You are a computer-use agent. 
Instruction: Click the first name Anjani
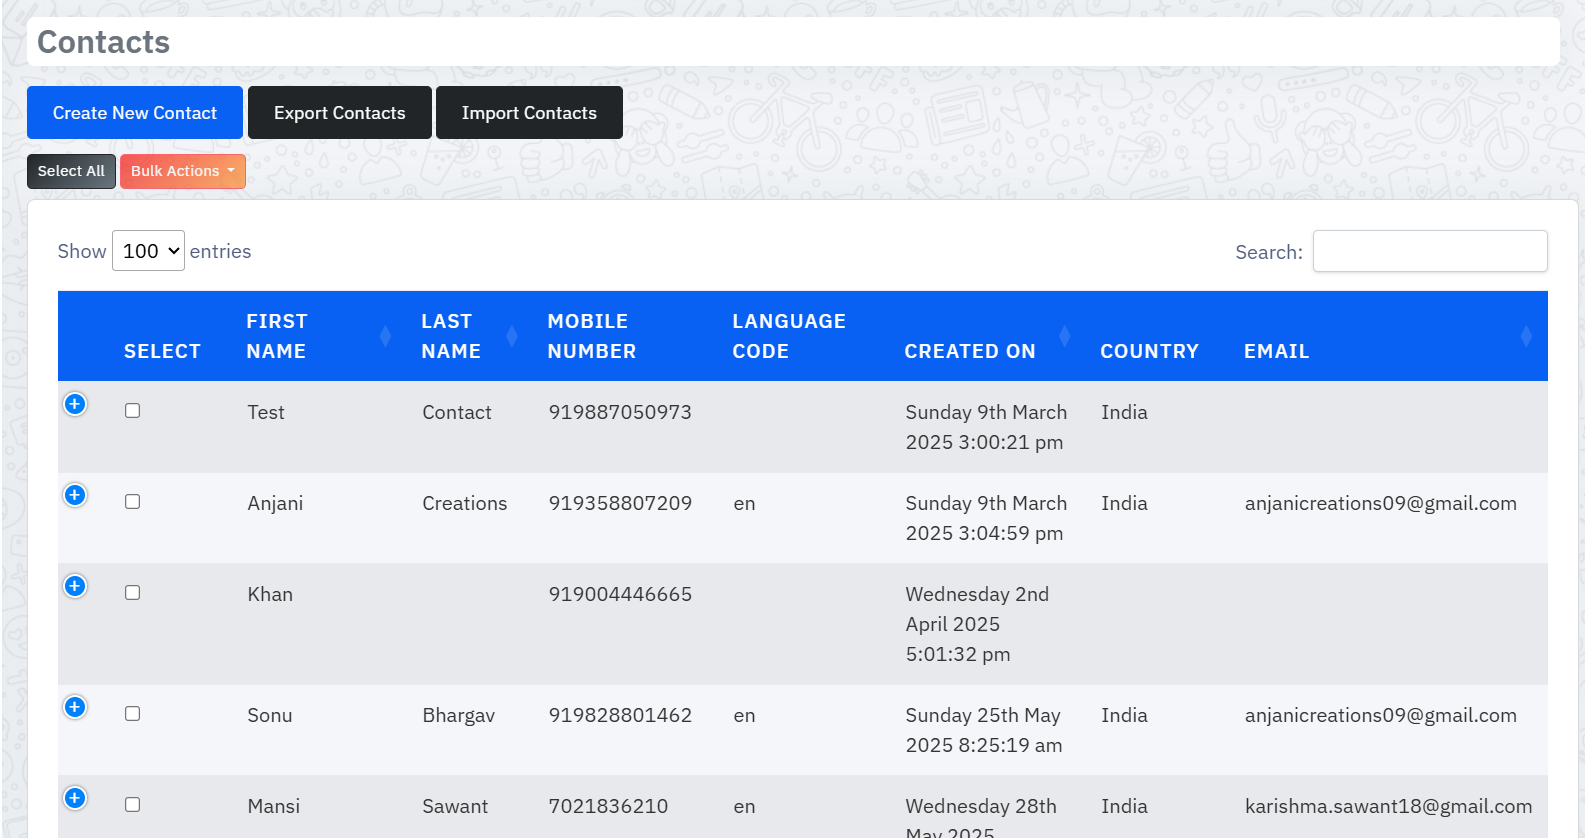275,503
